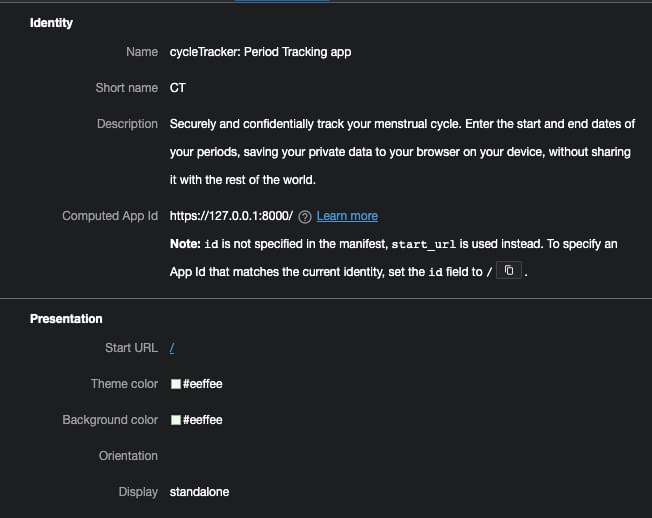652x518 pixels.
Task: Click the Short name field label
Action: 126,88
